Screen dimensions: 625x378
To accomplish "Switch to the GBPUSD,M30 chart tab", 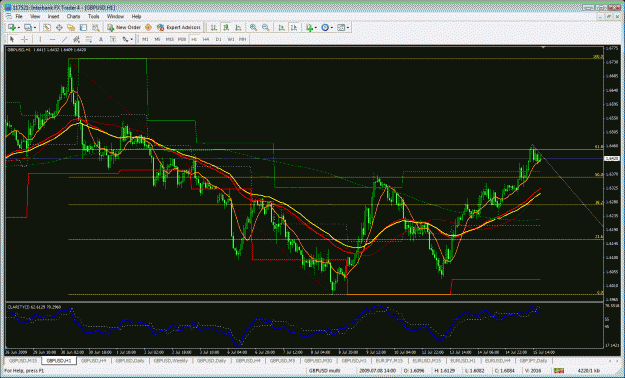I will pyautogui.click(x=318, y=360).
